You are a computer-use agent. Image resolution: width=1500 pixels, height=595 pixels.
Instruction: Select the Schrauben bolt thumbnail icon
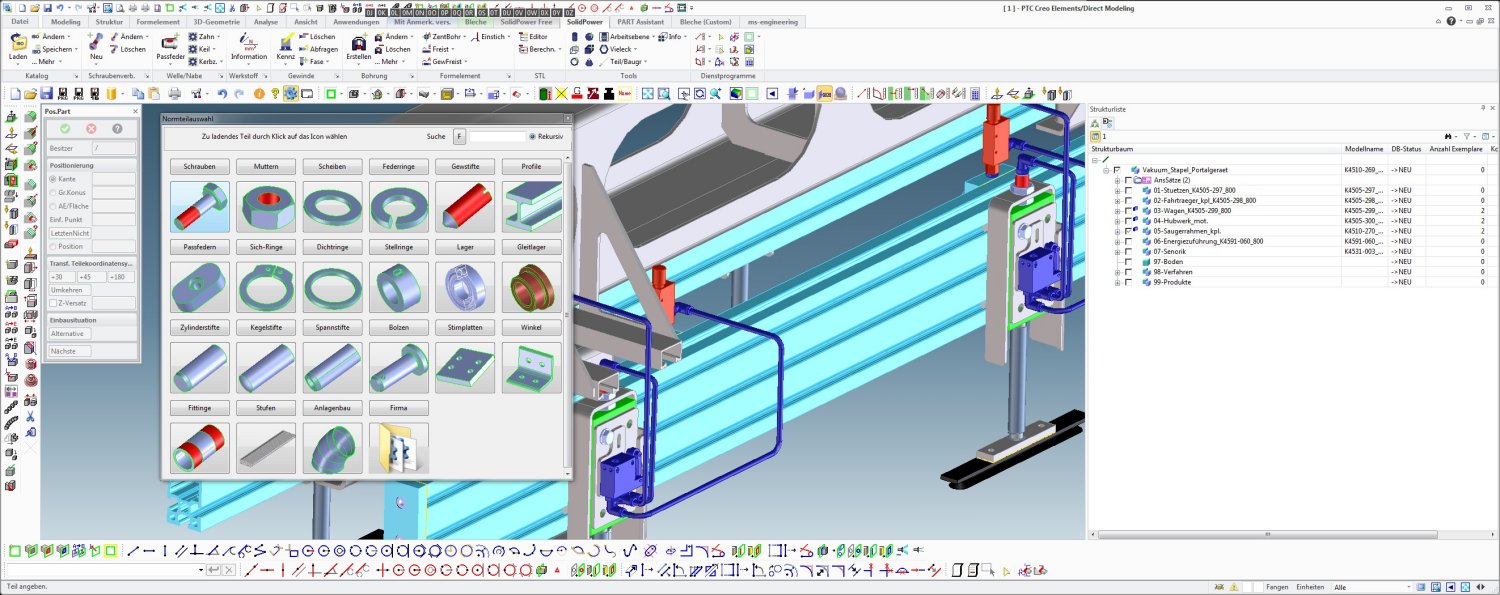coord(200,207)
